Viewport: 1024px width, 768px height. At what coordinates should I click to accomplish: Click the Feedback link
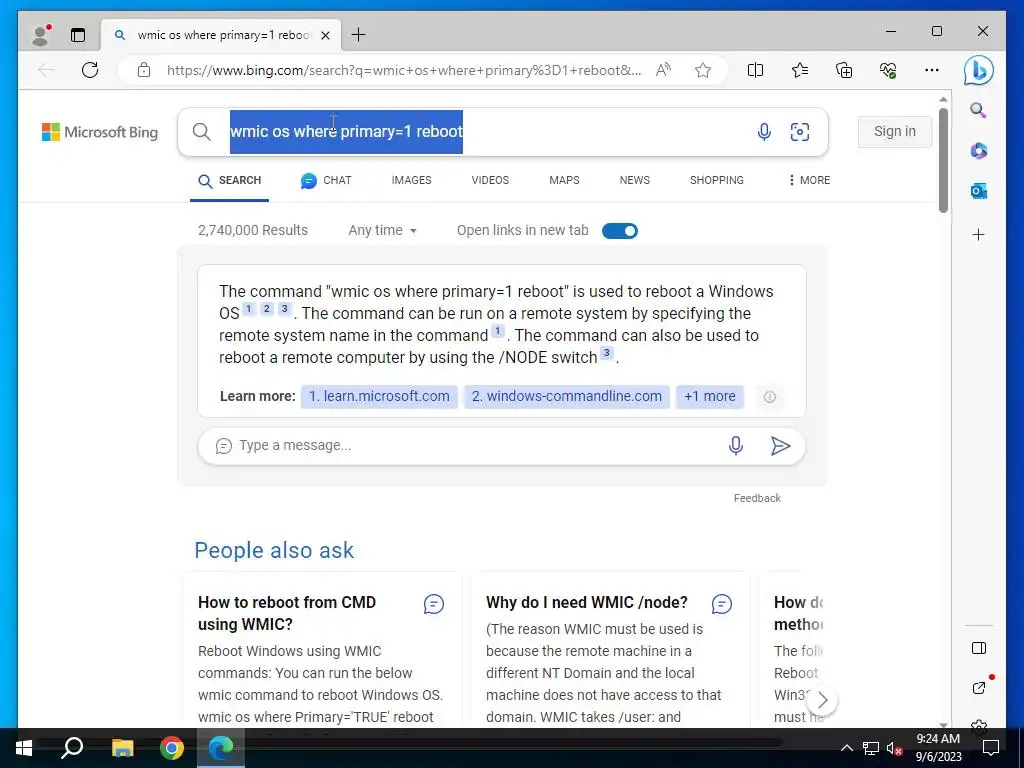pyautogui.click(x=757, y=498)
